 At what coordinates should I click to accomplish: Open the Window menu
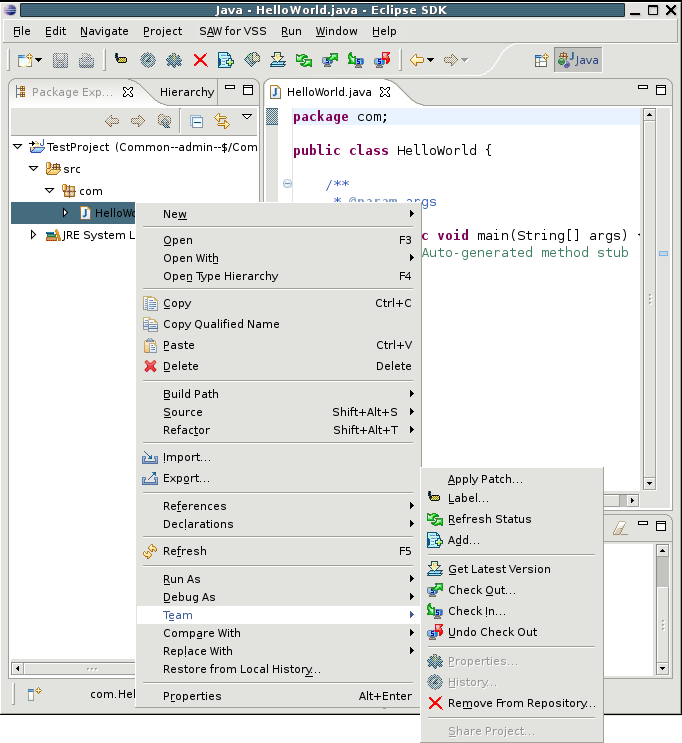[336, 31]
